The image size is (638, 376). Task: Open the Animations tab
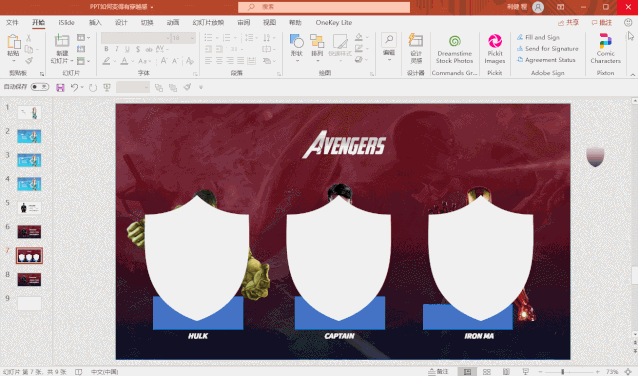pos(173,22)
